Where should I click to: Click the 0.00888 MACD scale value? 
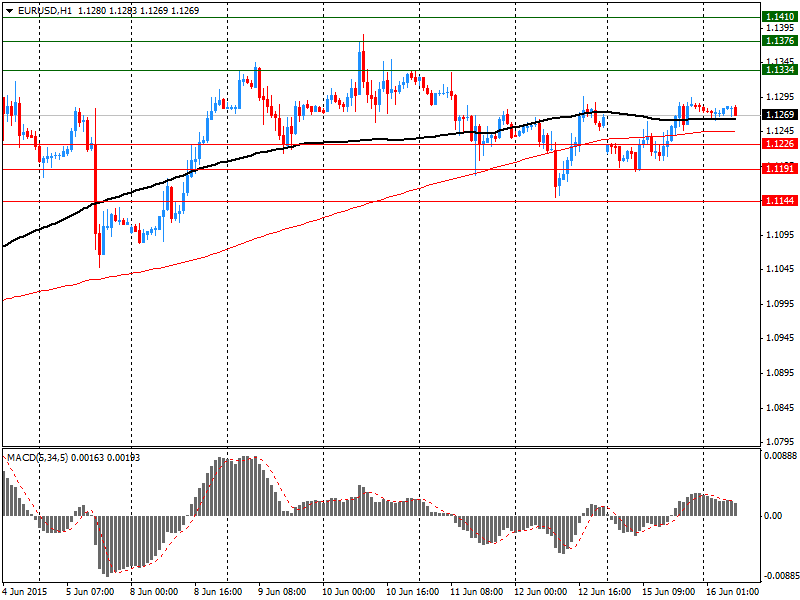(x=780, y=456)
